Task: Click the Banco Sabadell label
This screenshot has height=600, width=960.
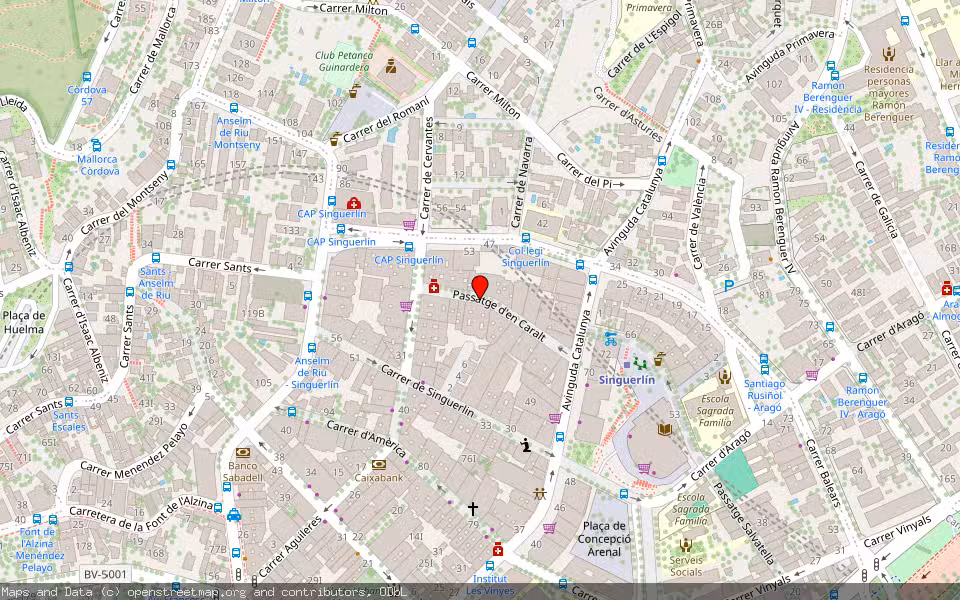Action: (x=245, y=470)
